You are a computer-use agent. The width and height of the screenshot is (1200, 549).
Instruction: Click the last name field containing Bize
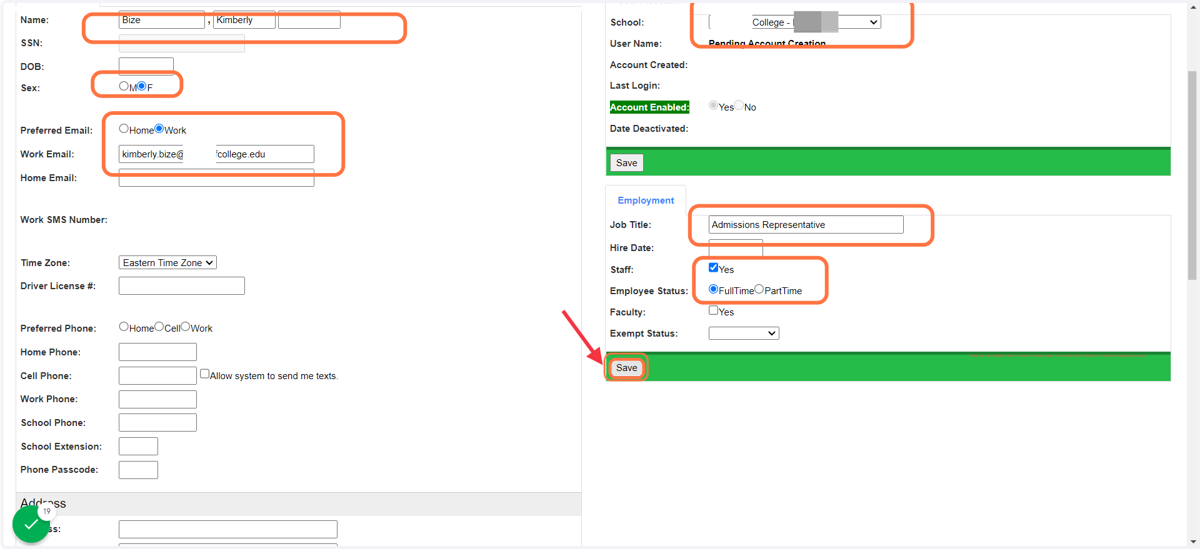point(162,20)
